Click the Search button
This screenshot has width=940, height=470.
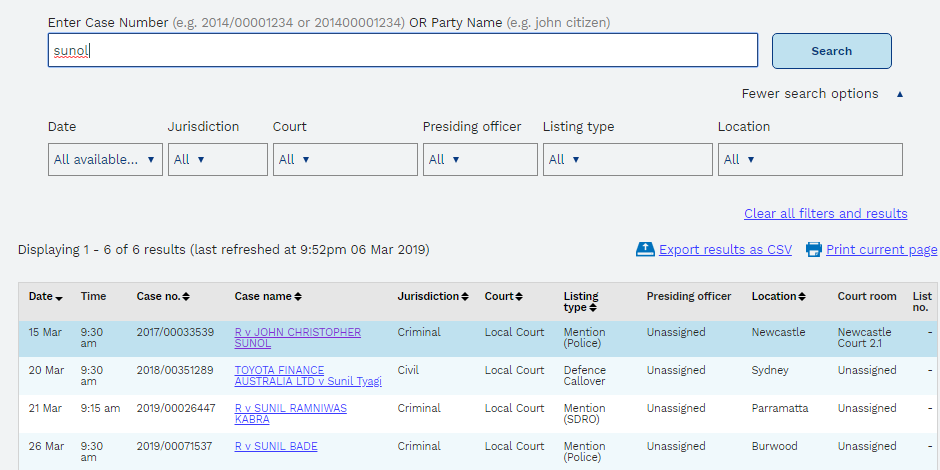tap(831, 51)
